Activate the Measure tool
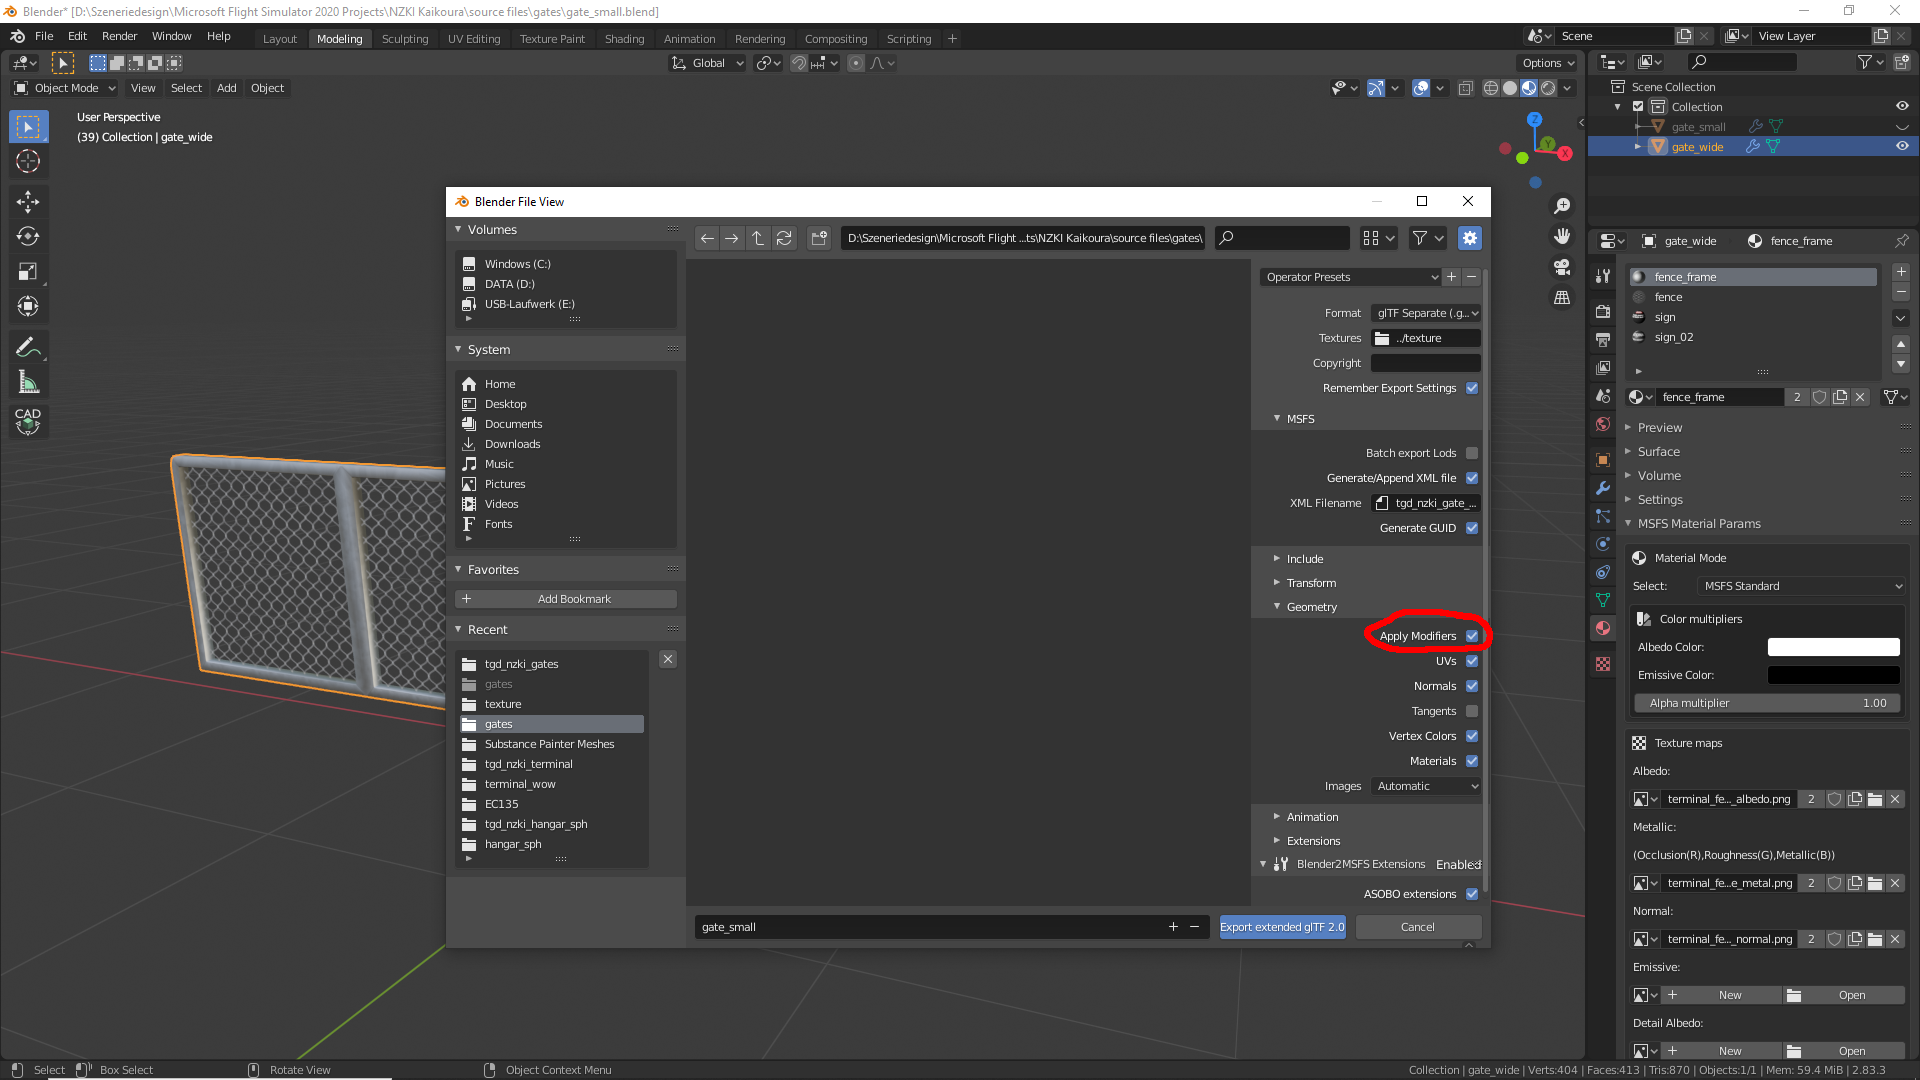The image size is (1920, 1080). click(x=28, y=382)
